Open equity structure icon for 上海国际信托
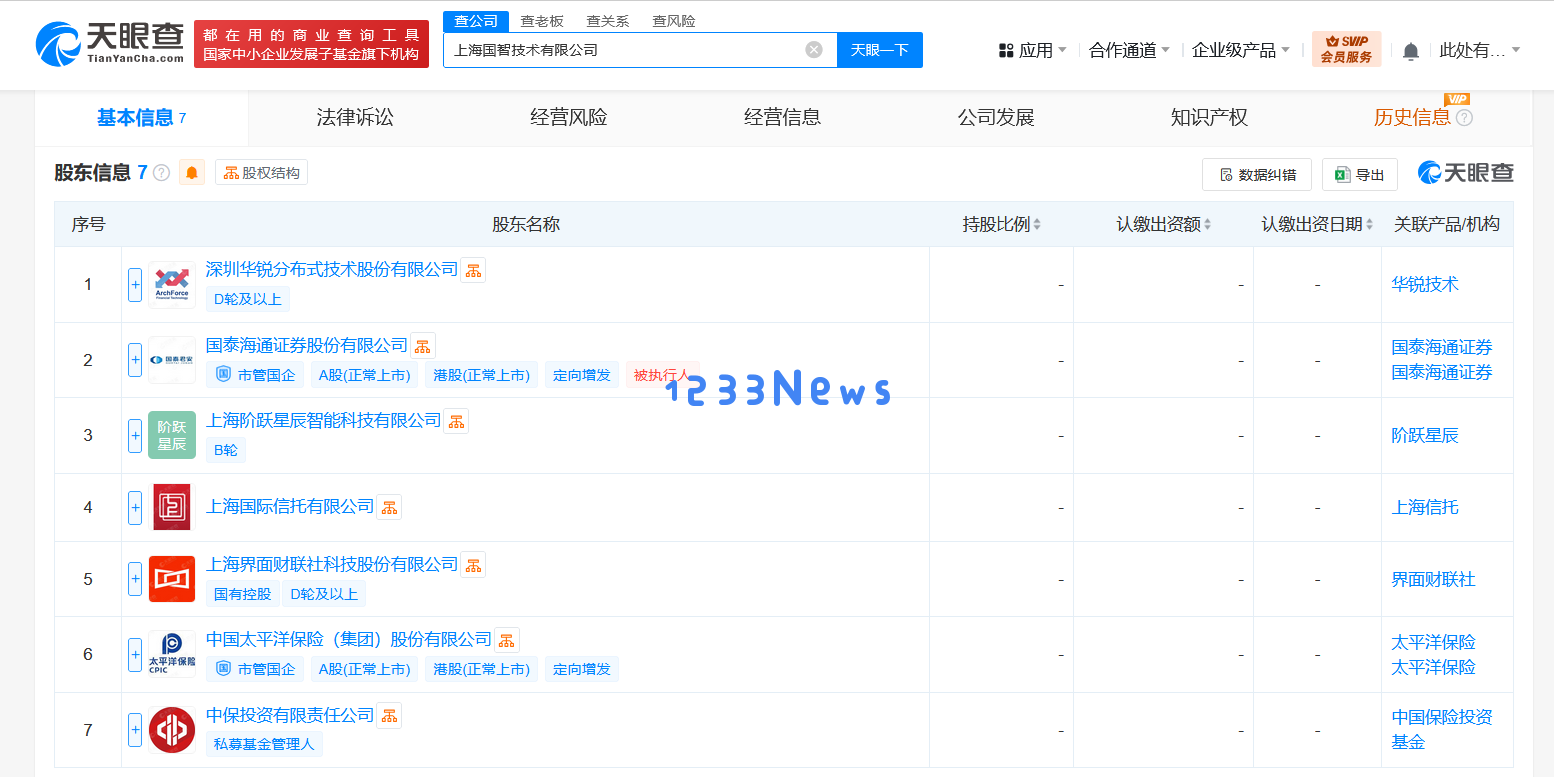The width and height of the screenshot is (1554, 777). [x=389, y=507]
